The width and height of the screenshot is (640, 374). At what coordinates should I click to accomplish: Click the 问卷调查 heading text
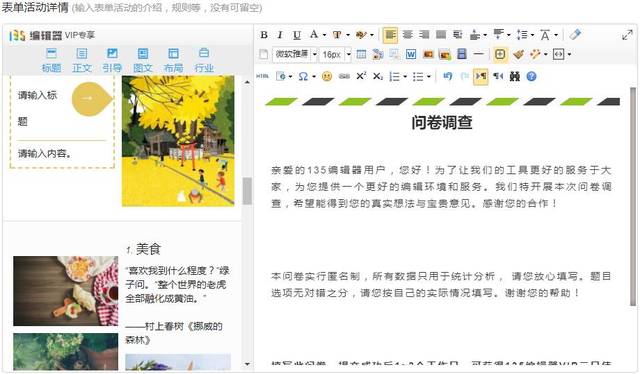(x=442, y=122)
